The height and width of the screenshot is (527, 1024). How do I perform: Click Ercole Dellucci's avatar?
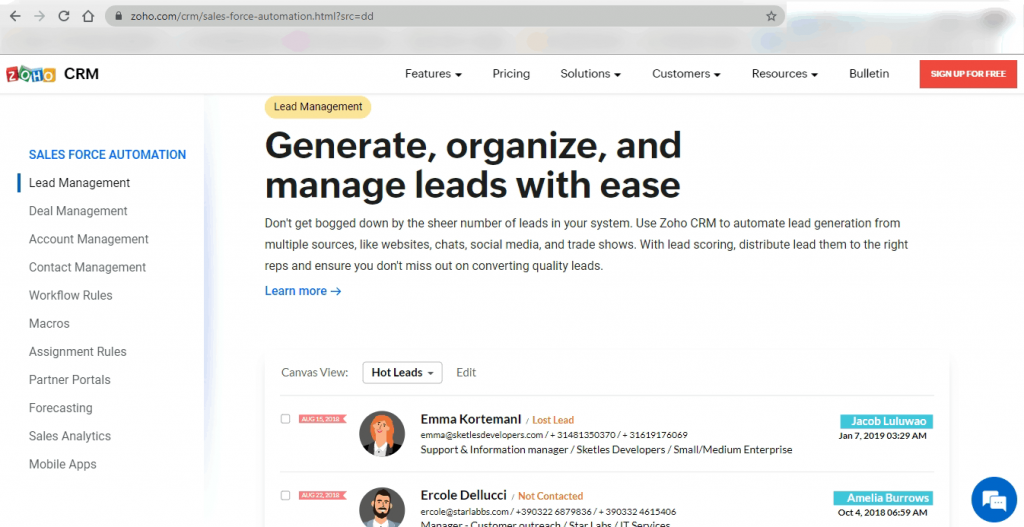click(382, 507)
